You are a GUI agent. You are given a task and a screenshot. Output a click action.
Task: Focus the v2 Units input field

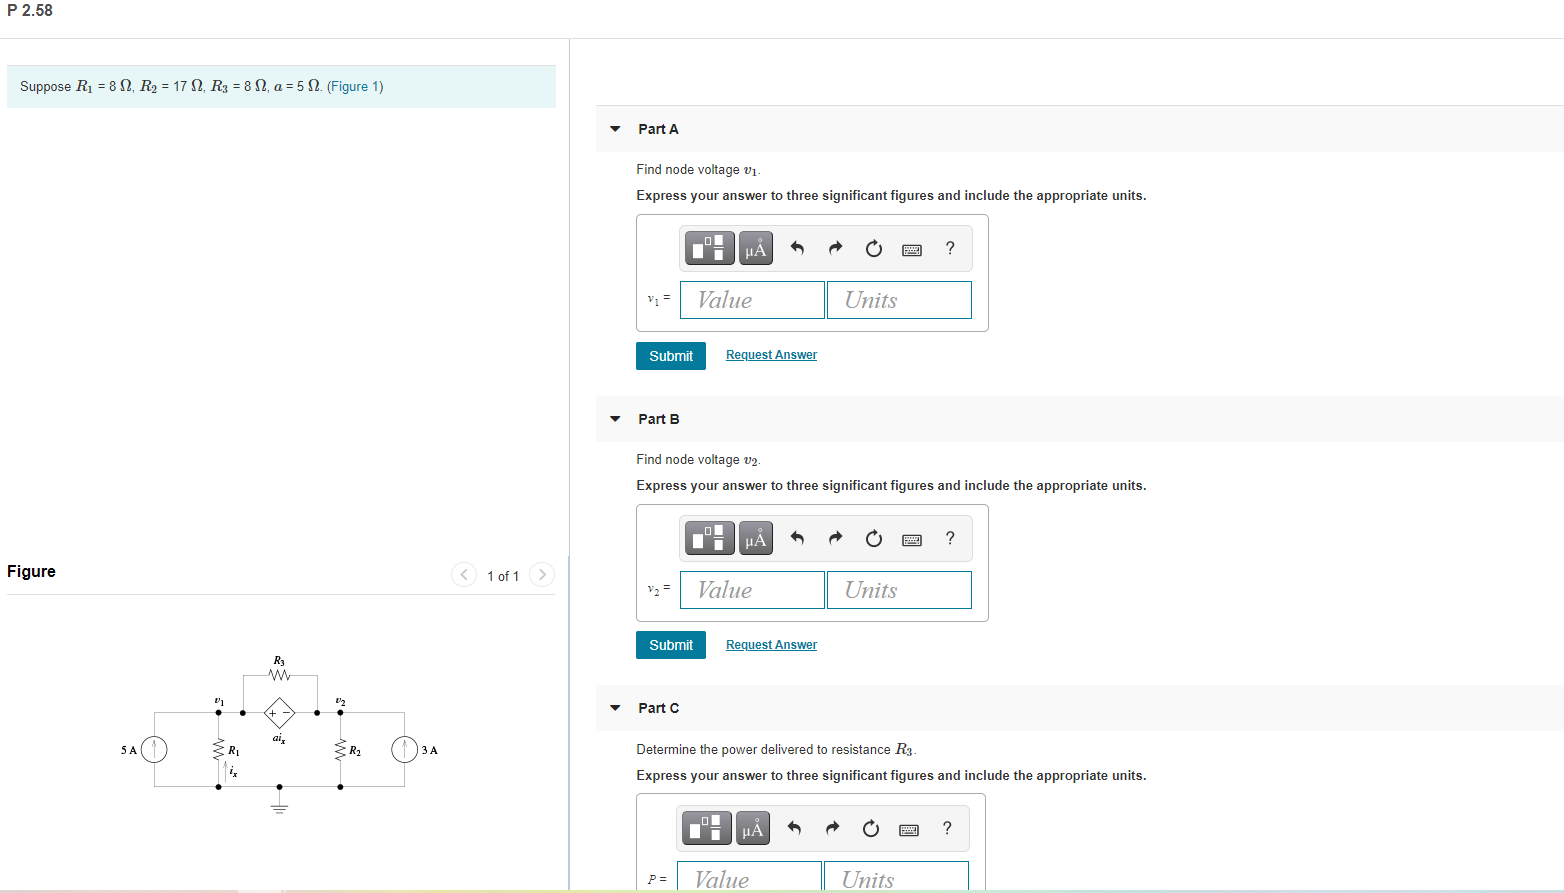point(899,590)
